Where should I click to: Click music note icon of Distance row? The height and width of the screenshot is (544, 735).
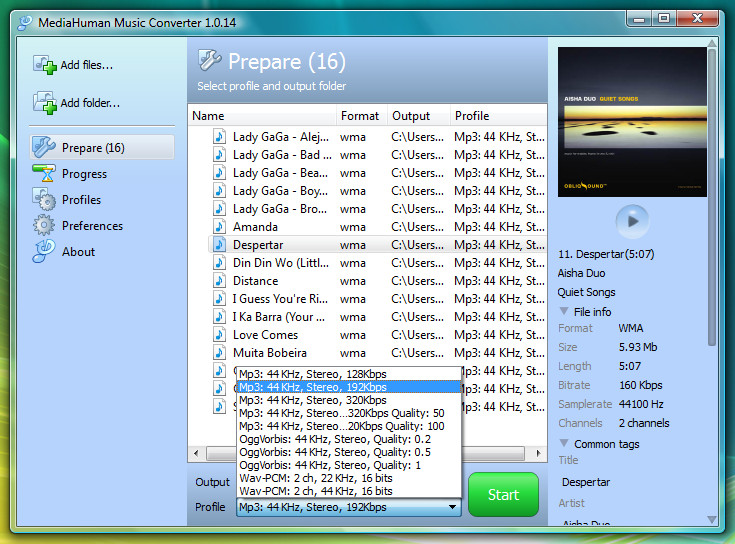[219, 280]
